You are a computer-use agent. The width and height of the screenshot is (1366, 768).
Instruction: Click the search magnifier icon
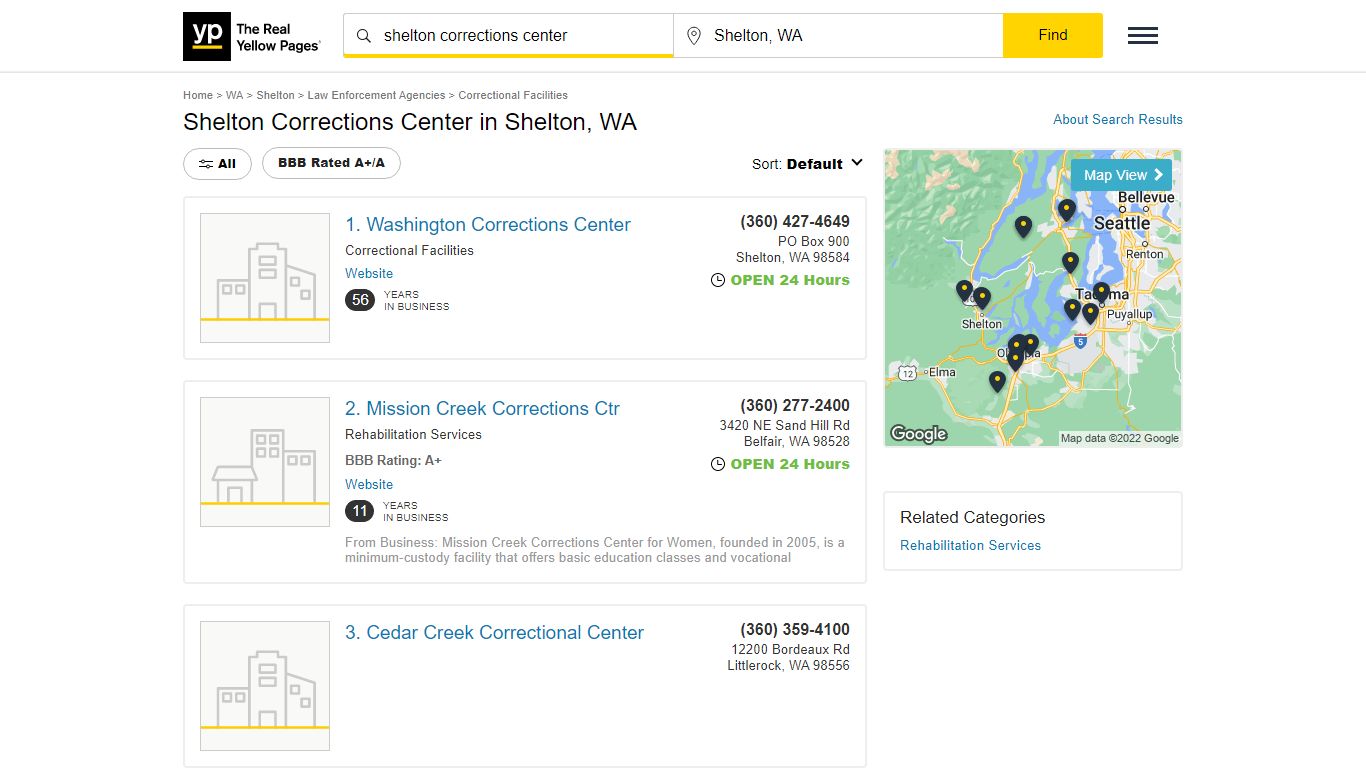364,36
